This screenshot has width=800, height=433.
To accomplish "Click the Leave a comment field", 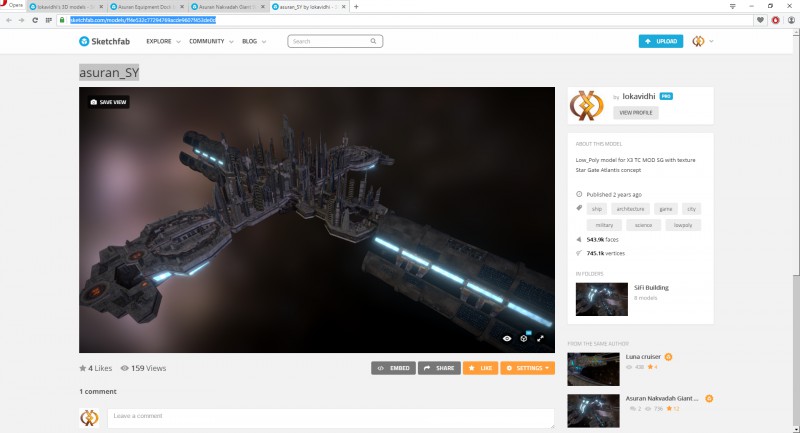I will click(x=331, y=419).
